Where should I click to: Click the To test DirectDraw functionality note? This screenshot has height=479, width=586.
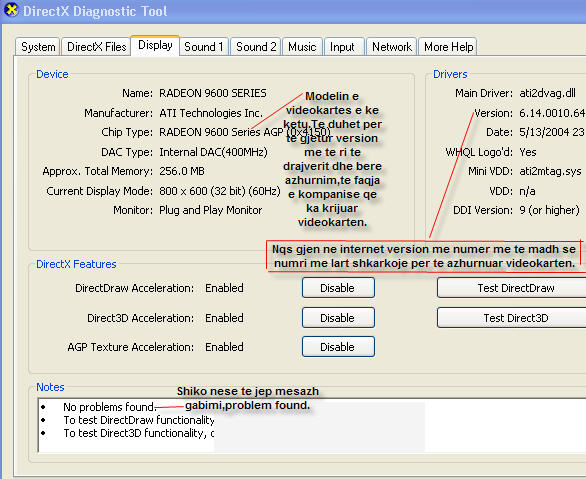tap(139, 420)
